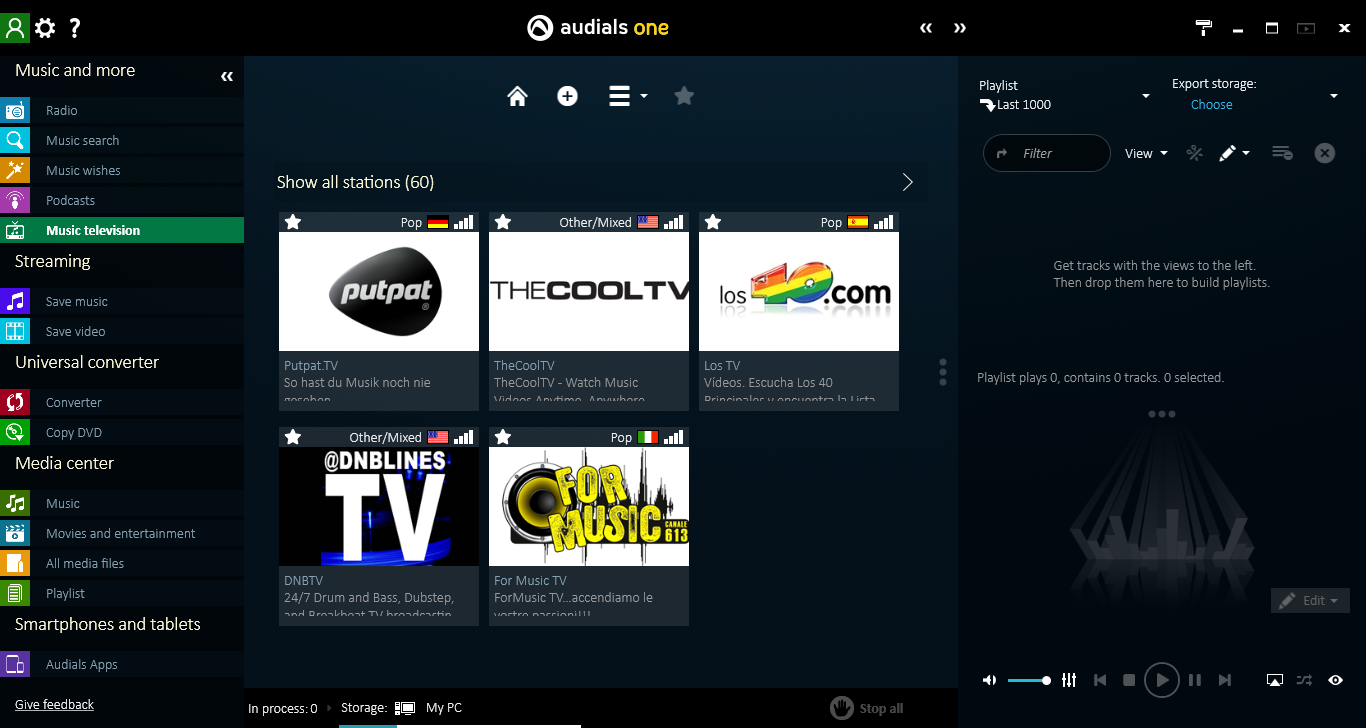Click the remove-from-playlist icon
The width and height of the screenshot is (1366, 728).
click(1282, 153)
